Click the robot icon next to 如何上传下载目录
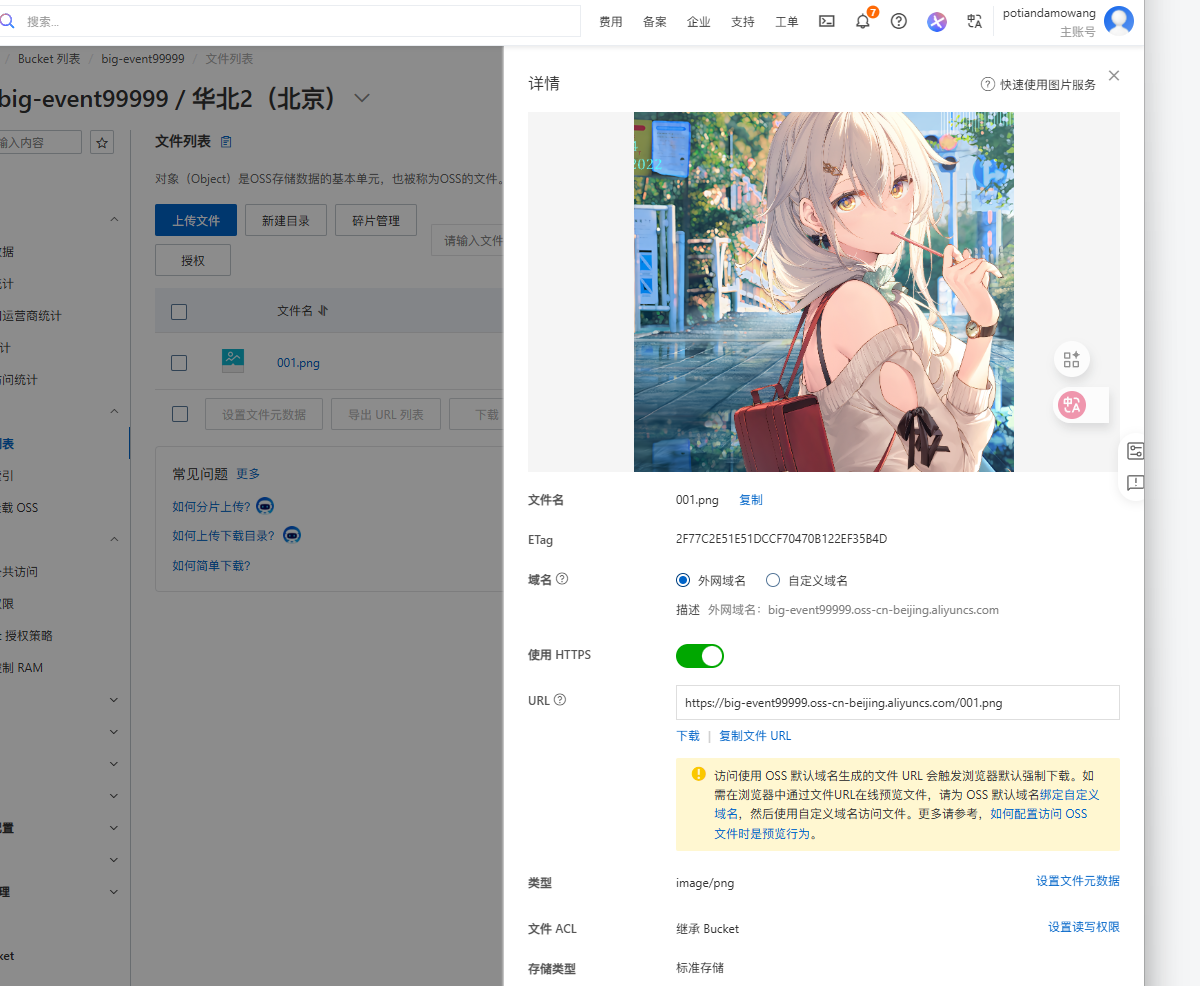The width and height of the screenshot is (1200, 986). pyautogui.click(x=292, y=535)
